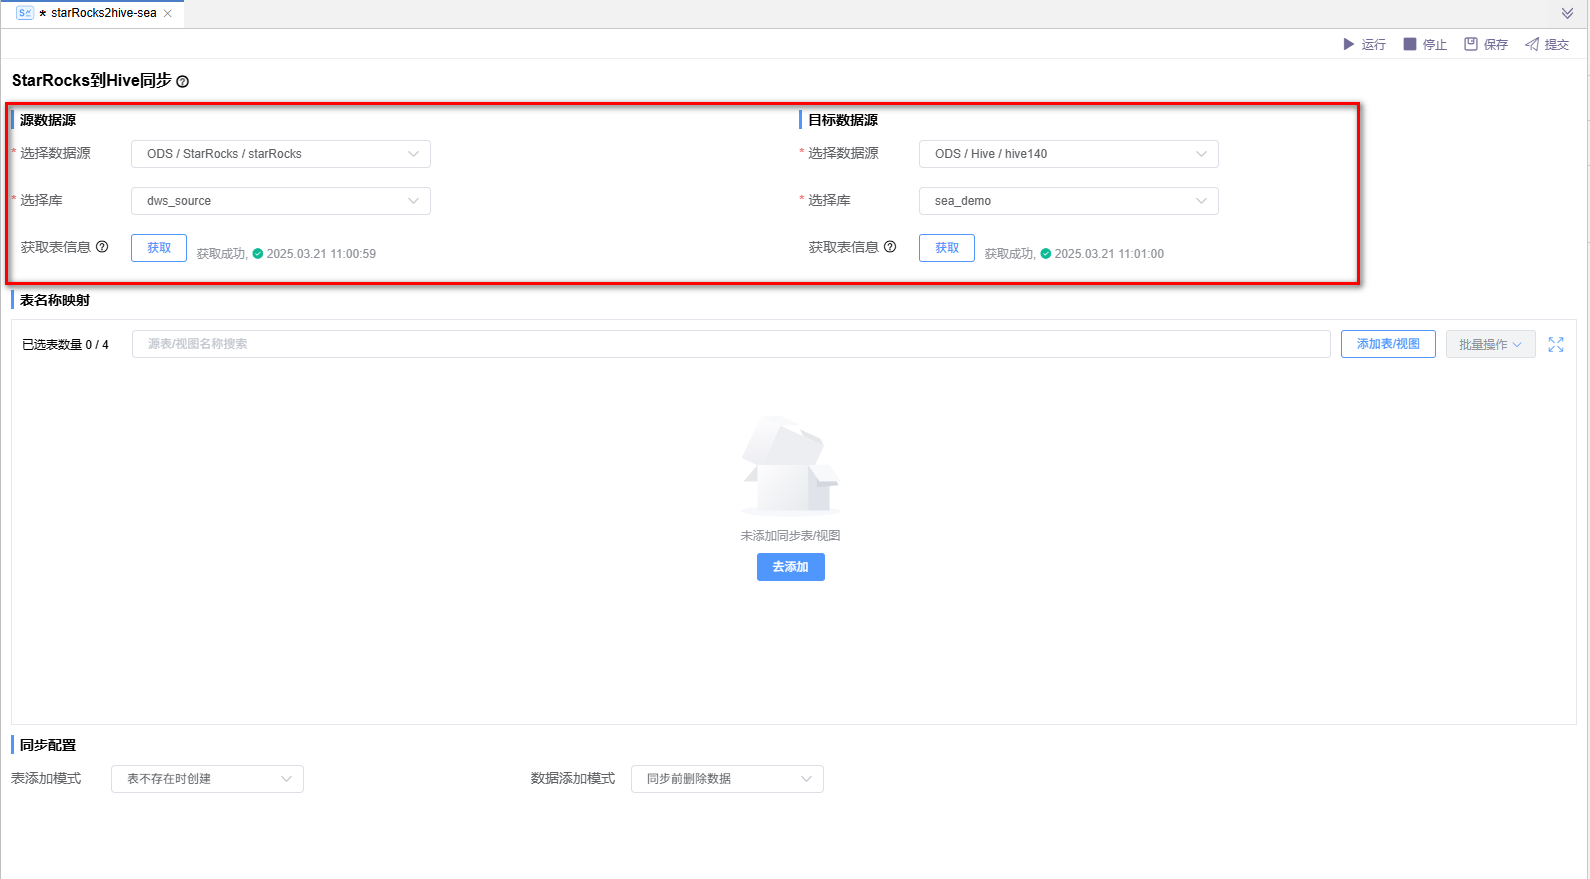Open the sea_demo database dropdown
This screenshot has height=879, width=1590.
(1068, 201)
